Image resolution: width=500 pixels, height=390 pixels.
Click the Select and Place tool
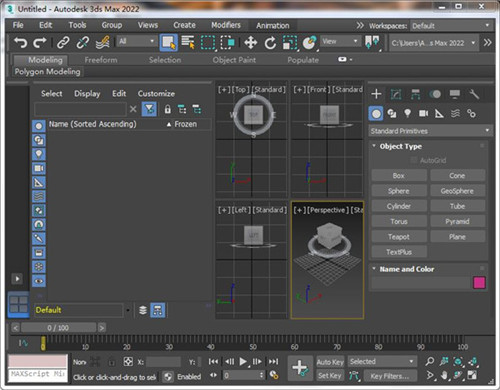pos(310,43)
